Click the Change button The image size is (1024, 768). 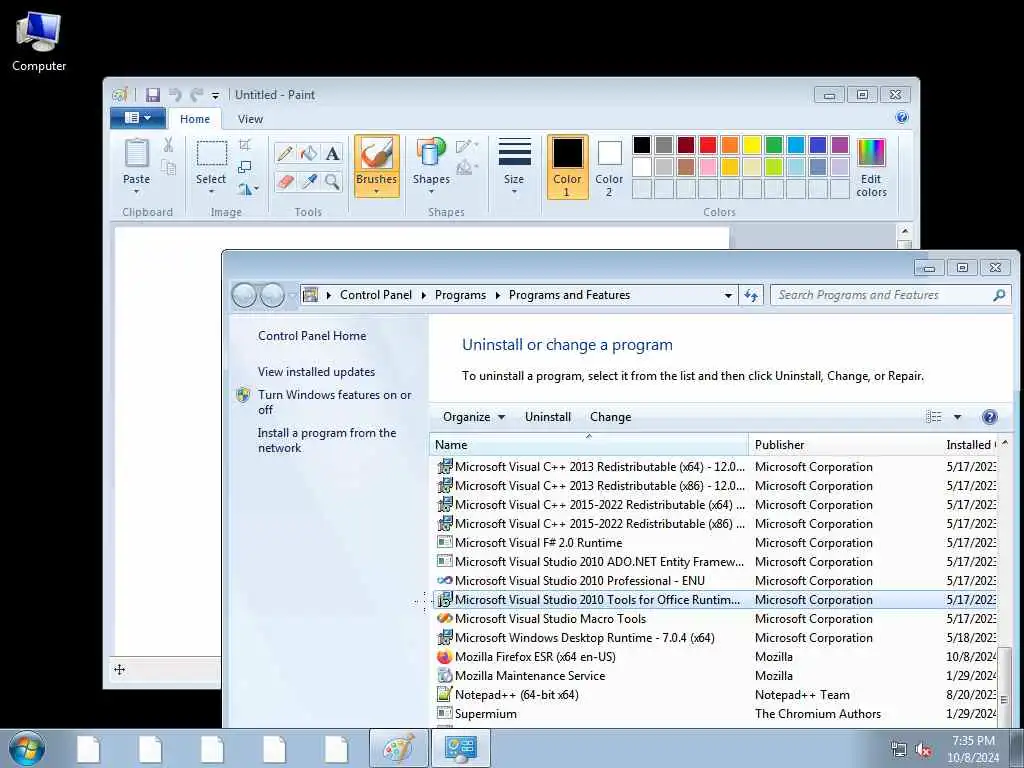pyautogui.click(x=610, y=417)
